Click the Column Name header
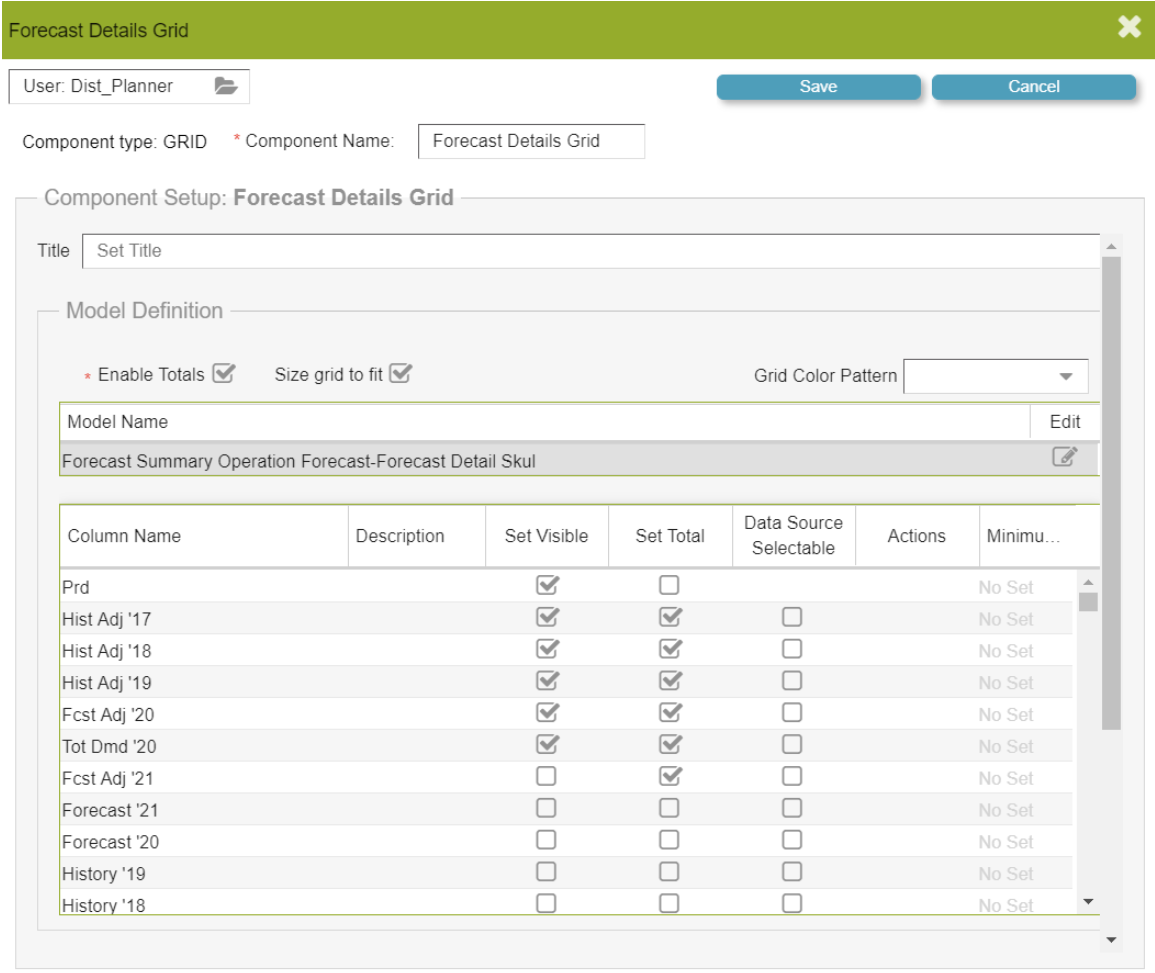The image size is (1155, 973). coord(125,536)
